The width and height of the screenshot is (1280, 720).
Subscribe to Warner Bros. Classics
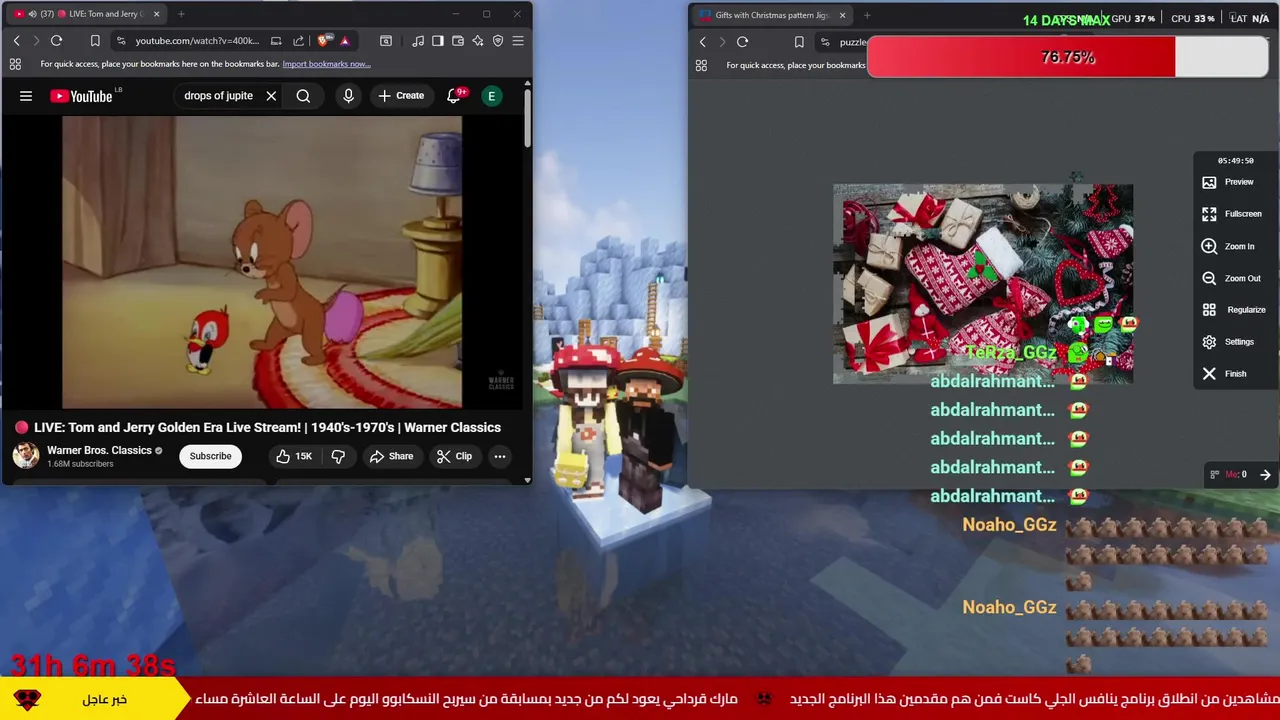coord(210,456)
